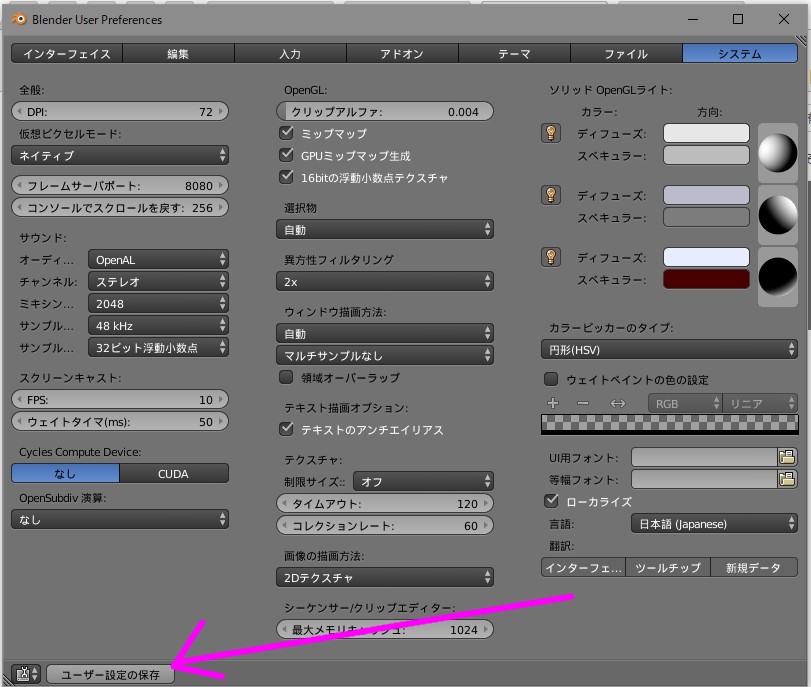
Task: Toggle the third solid OpenGL light bulb icon
Action: 551,257
